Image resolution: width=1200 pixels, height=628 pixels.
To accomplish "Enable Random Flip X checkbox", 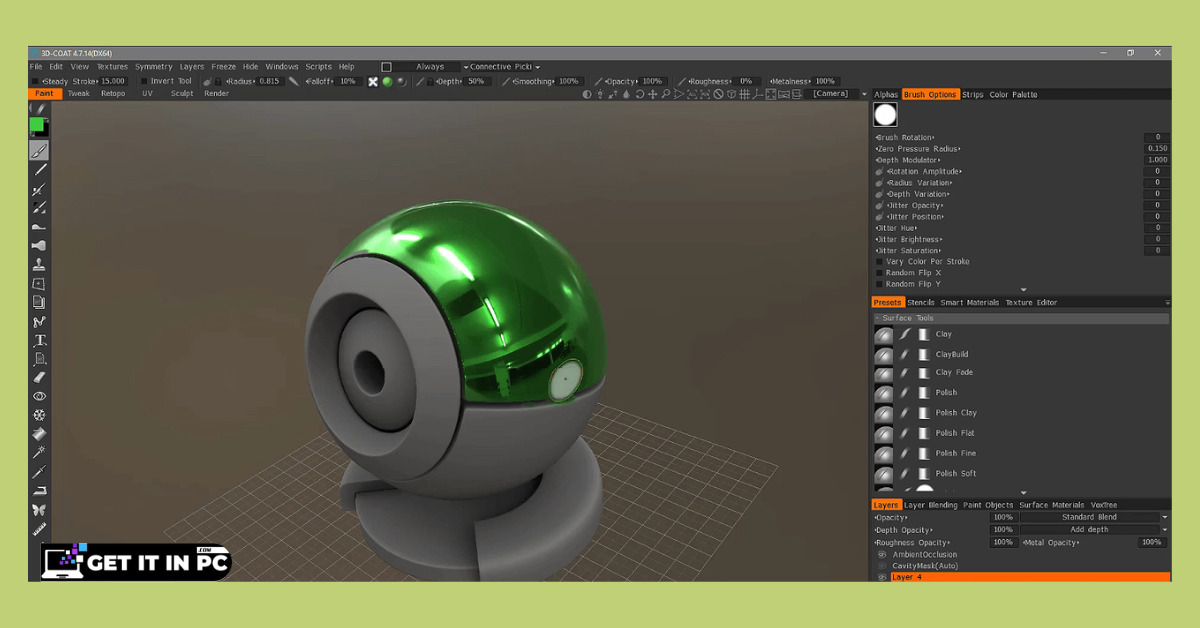I will coord(879,273).
